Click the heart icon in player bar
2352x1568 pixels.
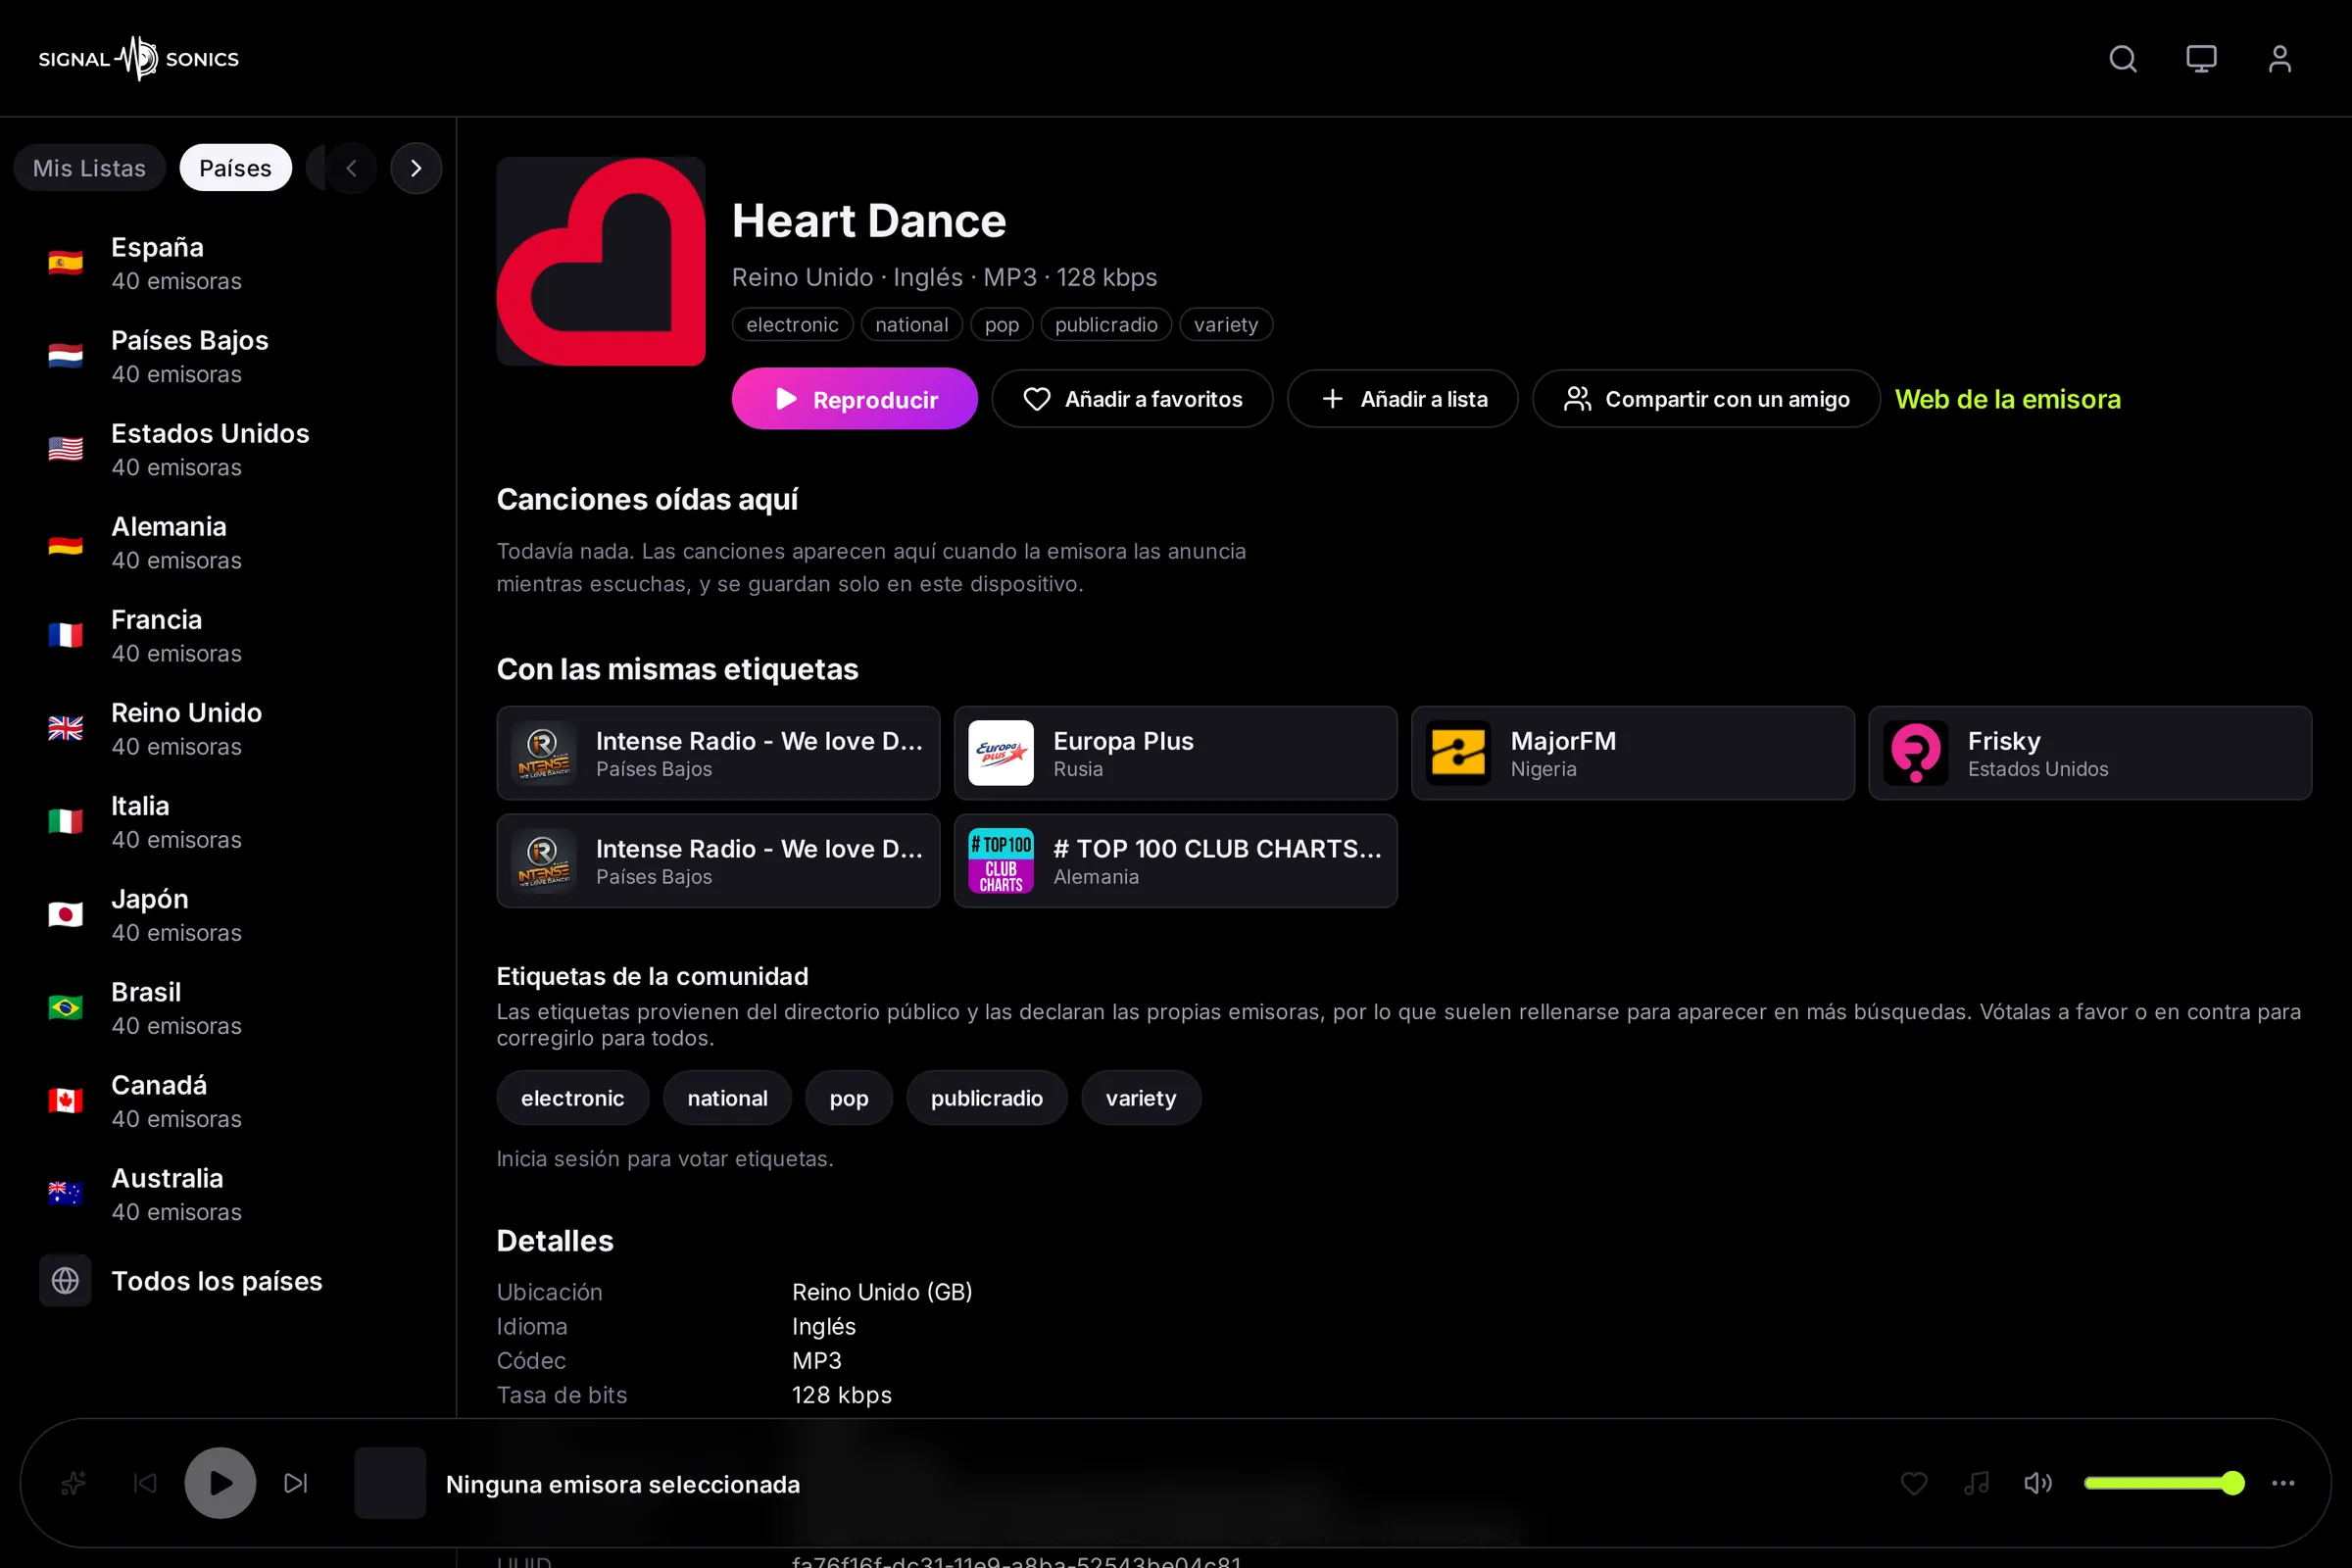[x=1914, y=1483]
